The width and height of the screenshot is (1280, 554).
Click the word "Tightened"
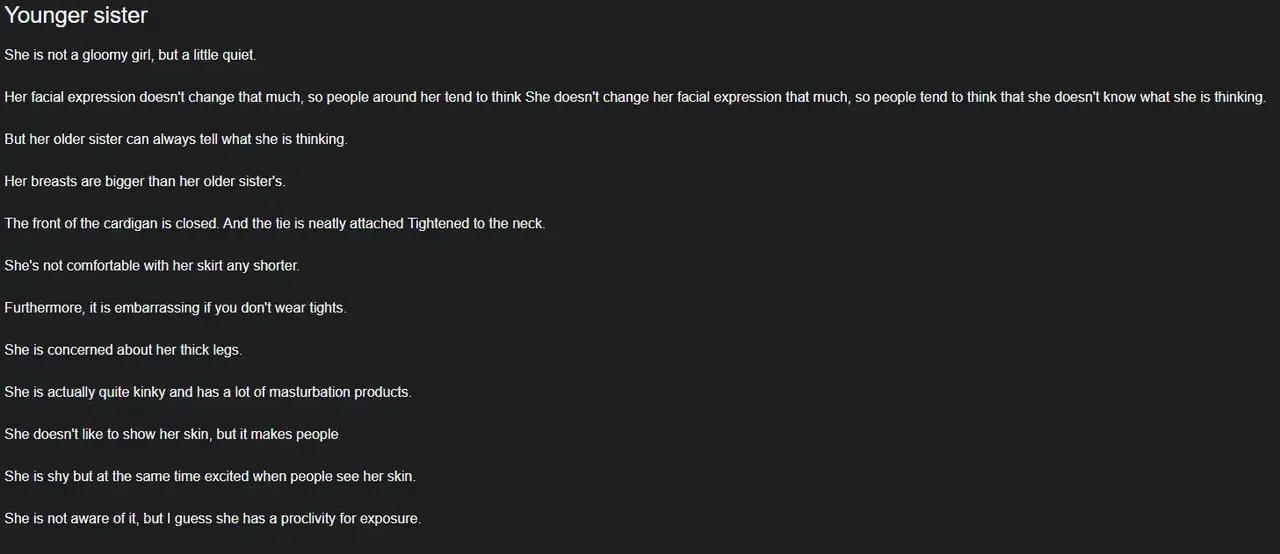tap(438, 223)
